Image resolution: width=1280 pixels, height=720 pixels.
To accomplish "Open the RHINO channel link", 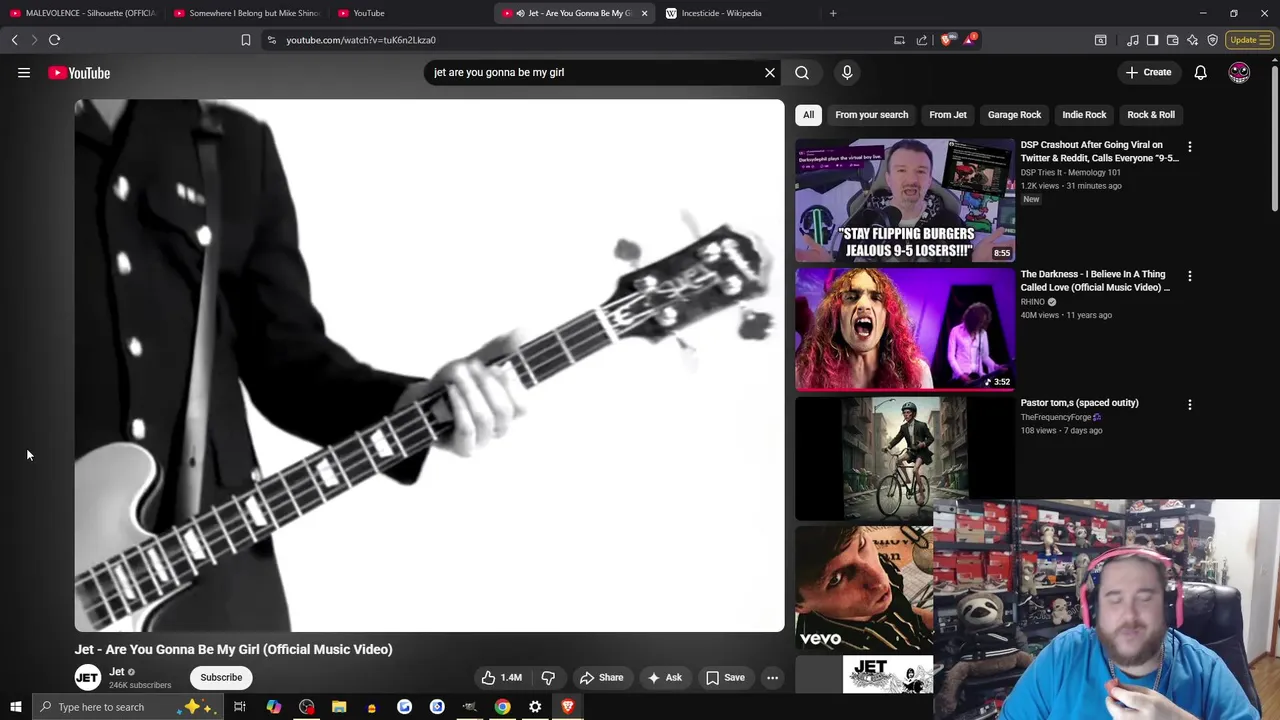I will [1033, 301].
